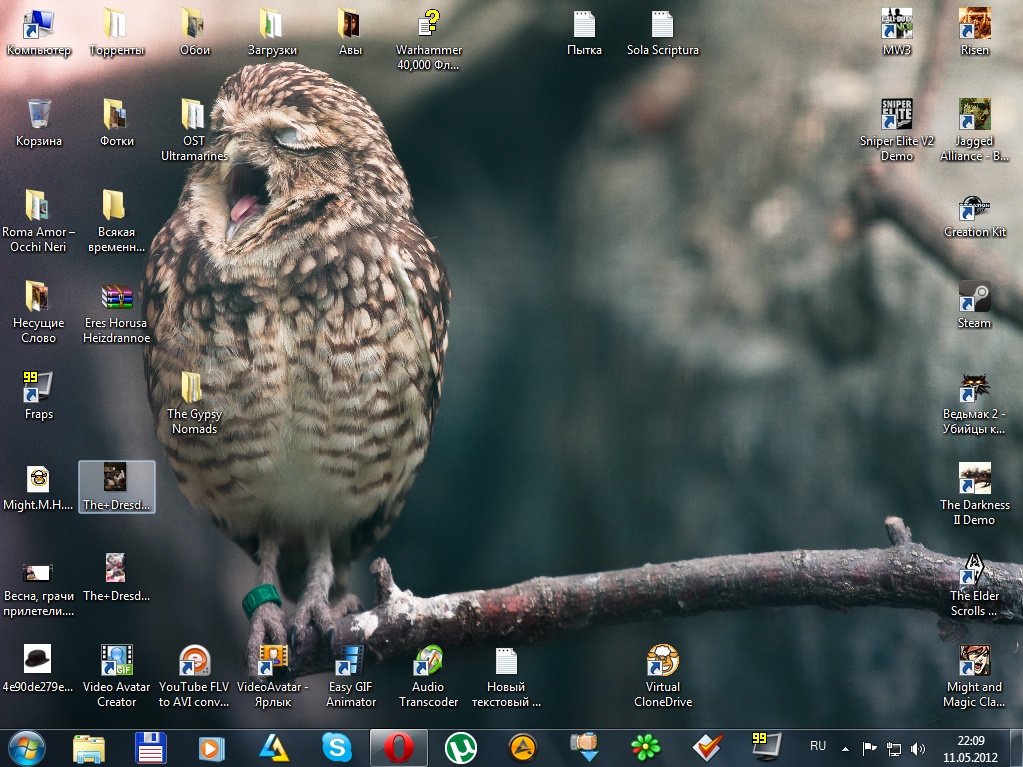Screen dimensions: 1023x767
Task: Click the Opera browser taskbar button
Action: pos(399,747)
